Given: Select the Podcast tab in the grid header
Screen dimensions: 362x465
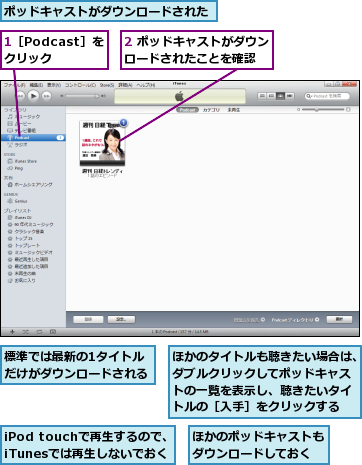Looking at the screenshot, I should pos(187,110).
